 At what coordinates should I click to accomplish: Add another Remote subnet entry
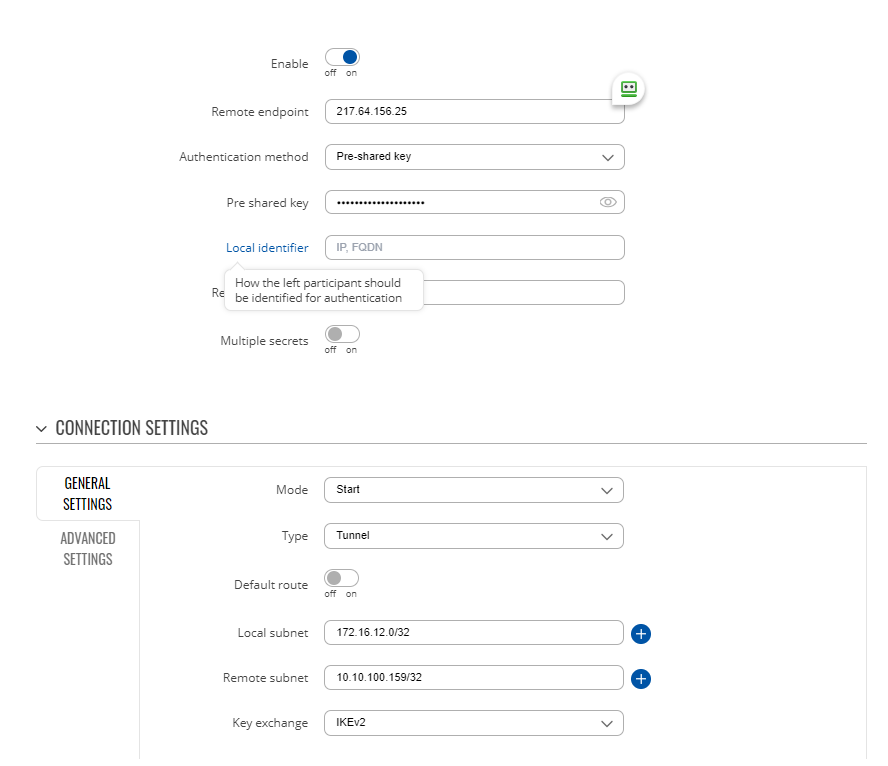(641, 678)
